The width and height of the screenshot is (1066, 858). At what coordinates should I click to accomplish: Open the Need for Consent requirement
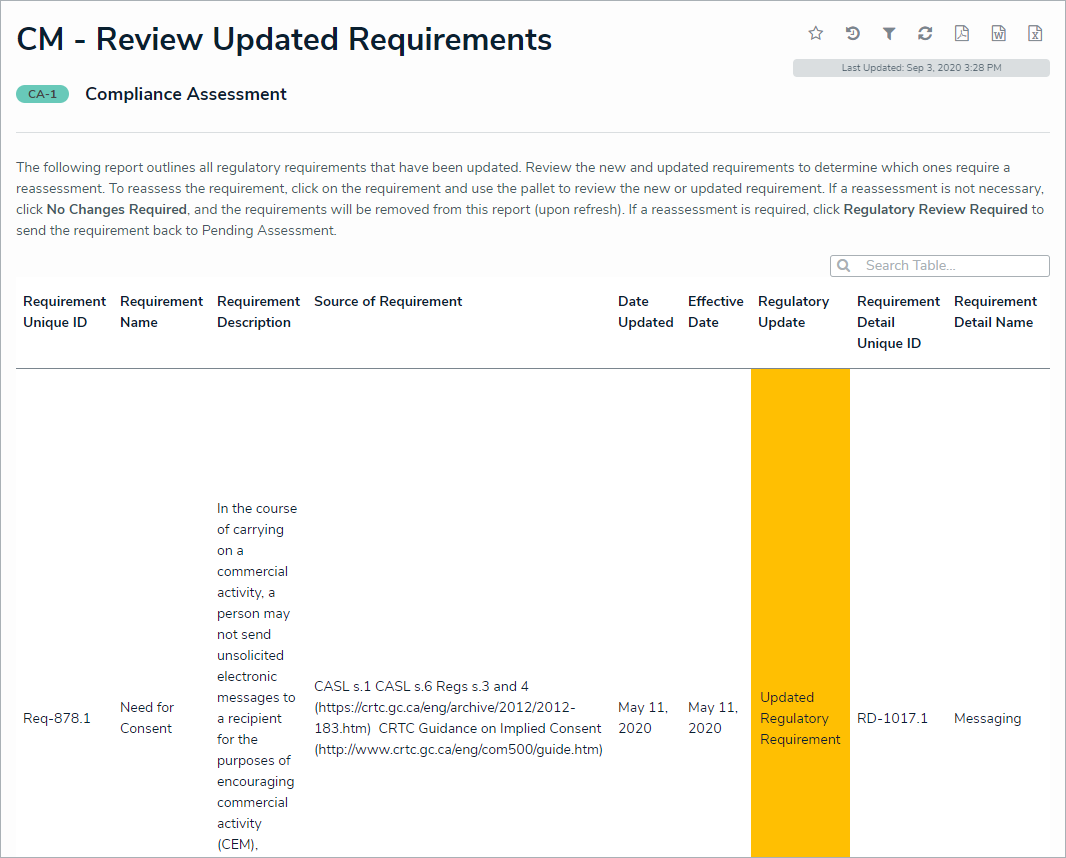coord(147,718)
